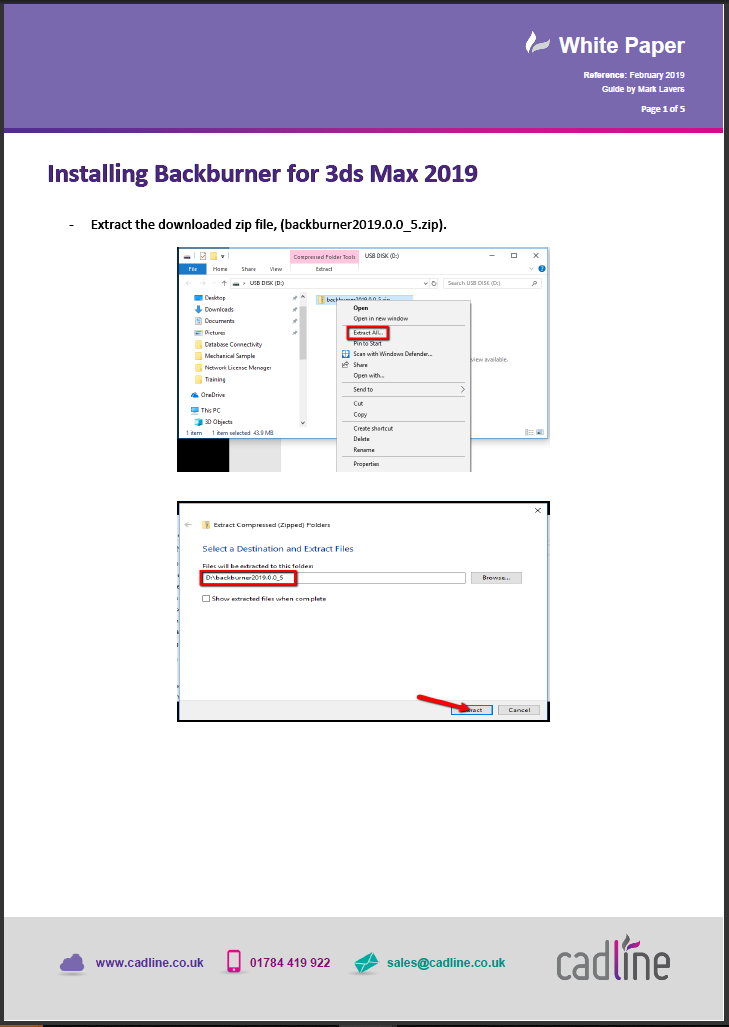729x1027 pixels.
Task: Choose Open in new window menu entry
Action: point(381,319)
